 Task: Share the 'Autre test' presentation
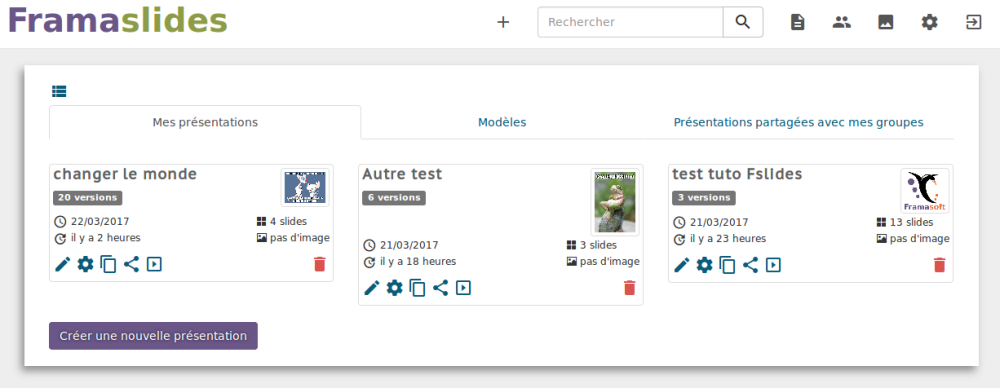point(441,288)
